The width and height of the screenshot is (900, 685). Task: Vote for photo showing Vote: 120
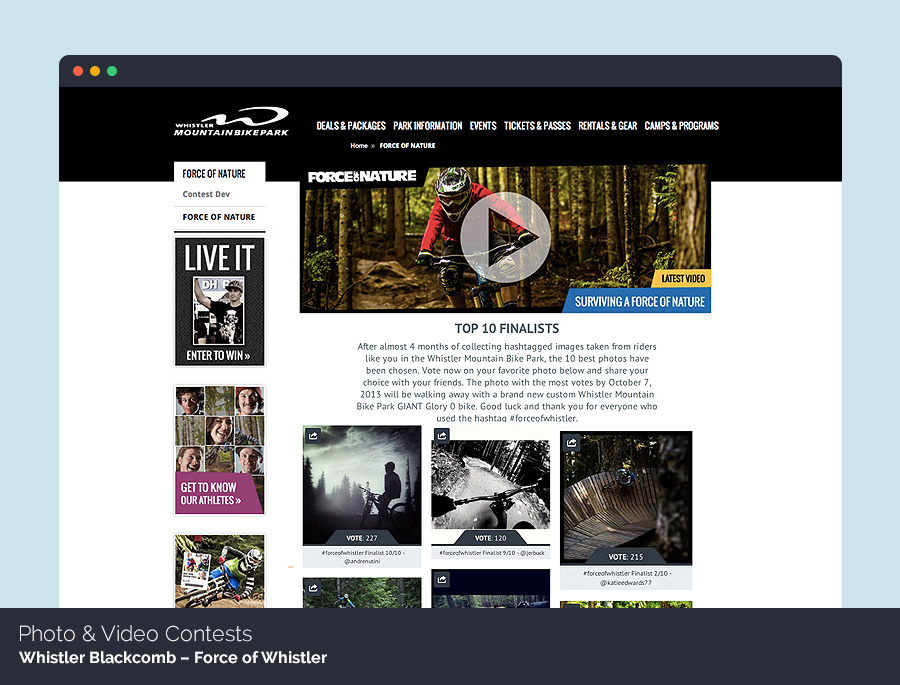pyautogui.click(x=491, y=538)
